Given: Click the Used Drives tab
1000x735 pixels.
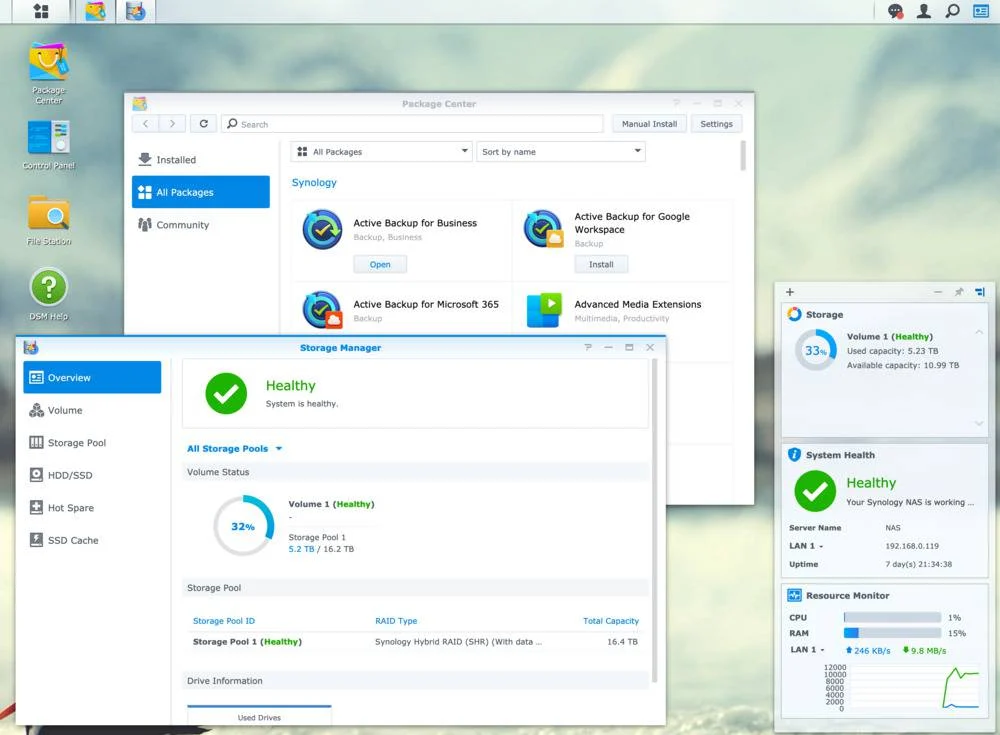Looking at the screenshot, I should 260,716.
